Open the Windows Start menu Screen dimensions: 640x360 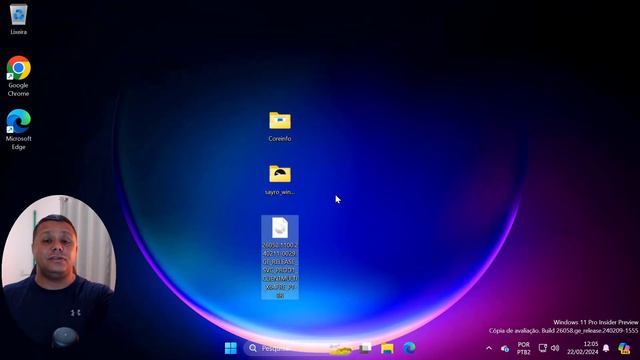tap(231, 348)
